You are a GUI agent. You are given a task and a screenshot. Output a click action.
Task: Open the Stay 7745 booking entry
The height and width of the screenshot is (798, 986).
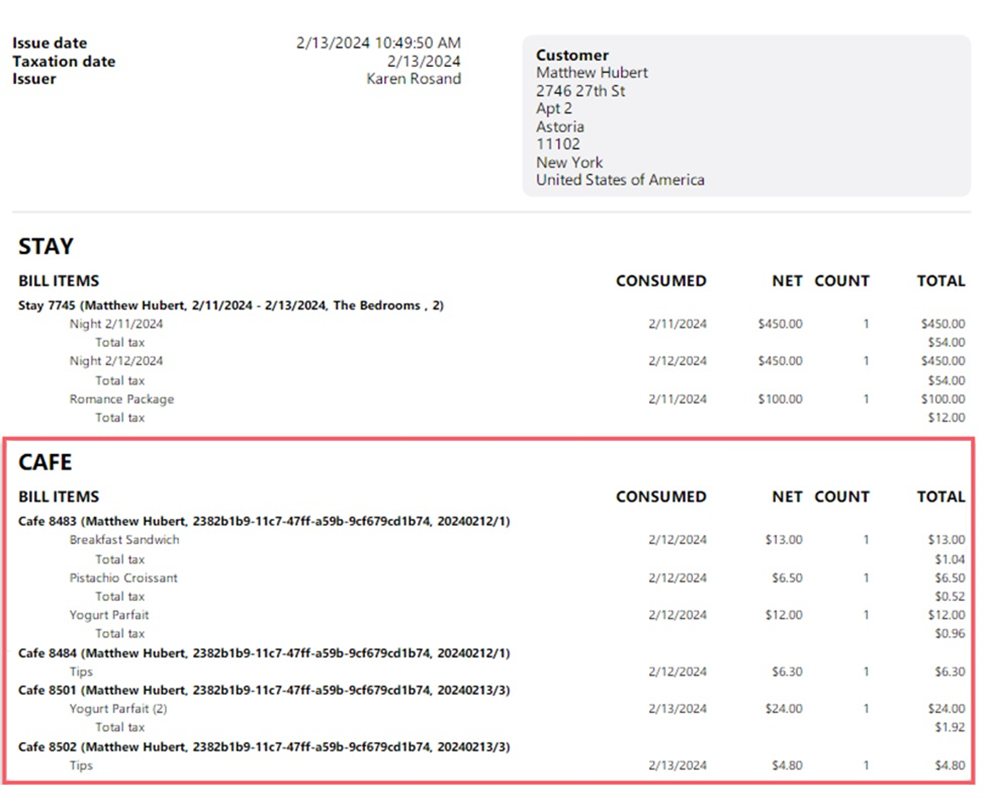229,305
